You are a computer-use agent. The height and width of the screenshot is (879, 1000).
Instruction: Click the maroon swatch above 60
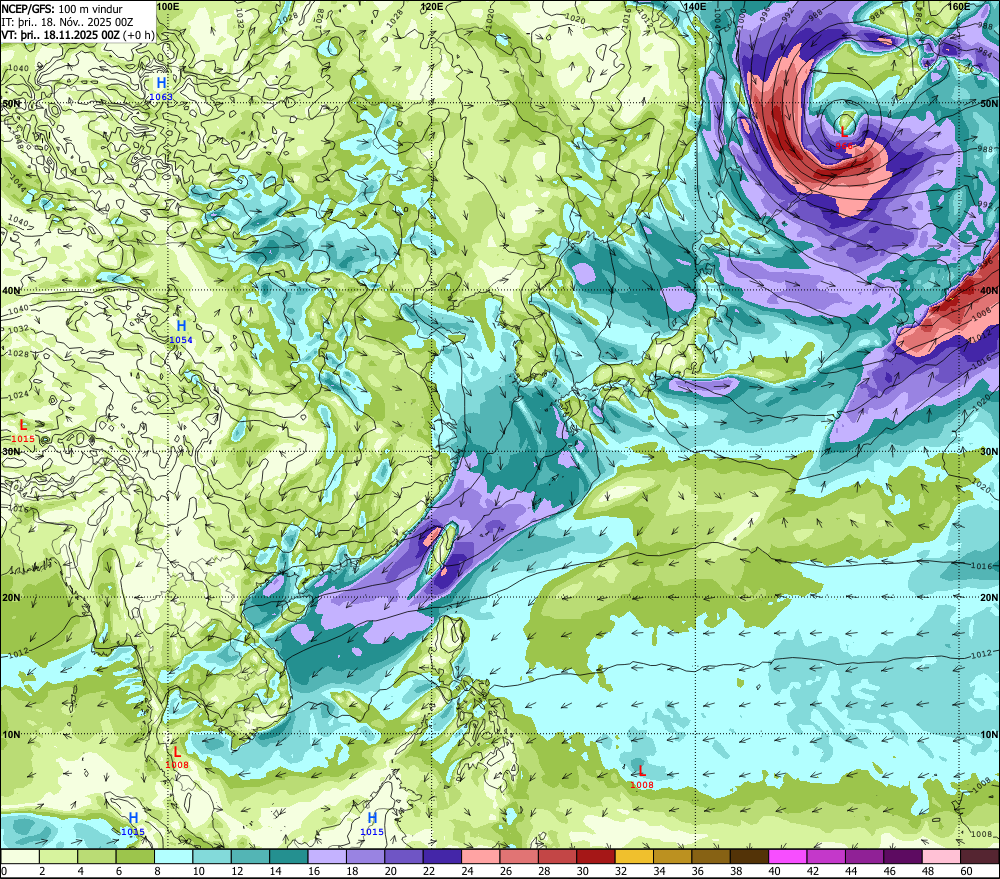tap(980, 856)
